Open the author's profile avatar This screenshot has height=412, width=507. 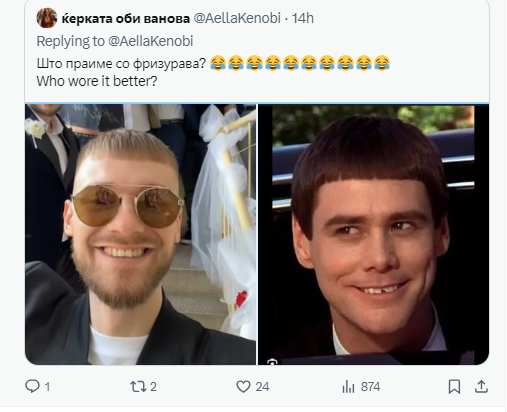click(x=47, y=18)
